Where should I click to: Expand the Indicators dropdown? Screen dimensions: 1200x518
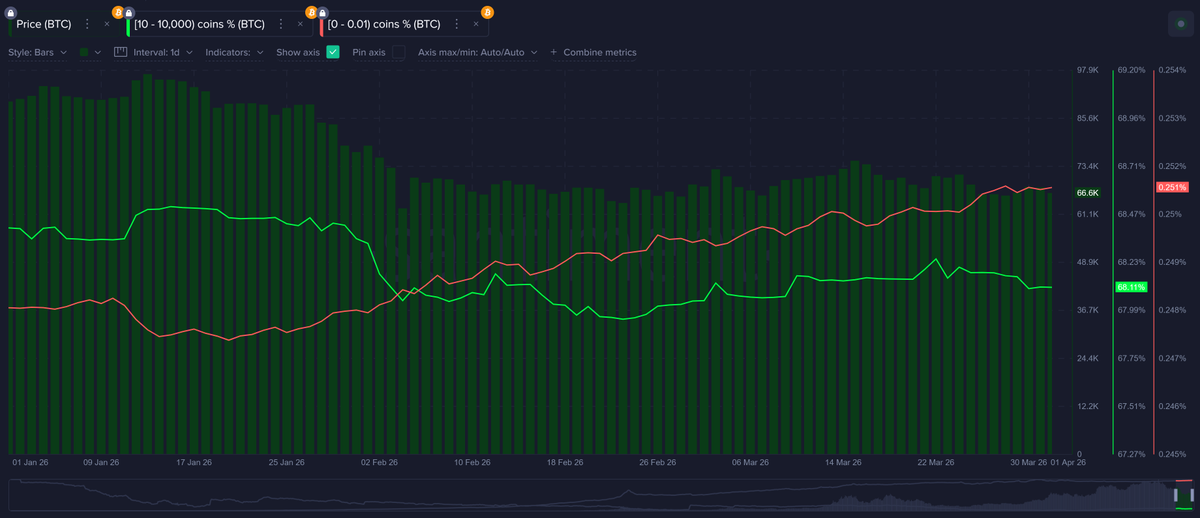pyautogui.click(x=234, y=52)
